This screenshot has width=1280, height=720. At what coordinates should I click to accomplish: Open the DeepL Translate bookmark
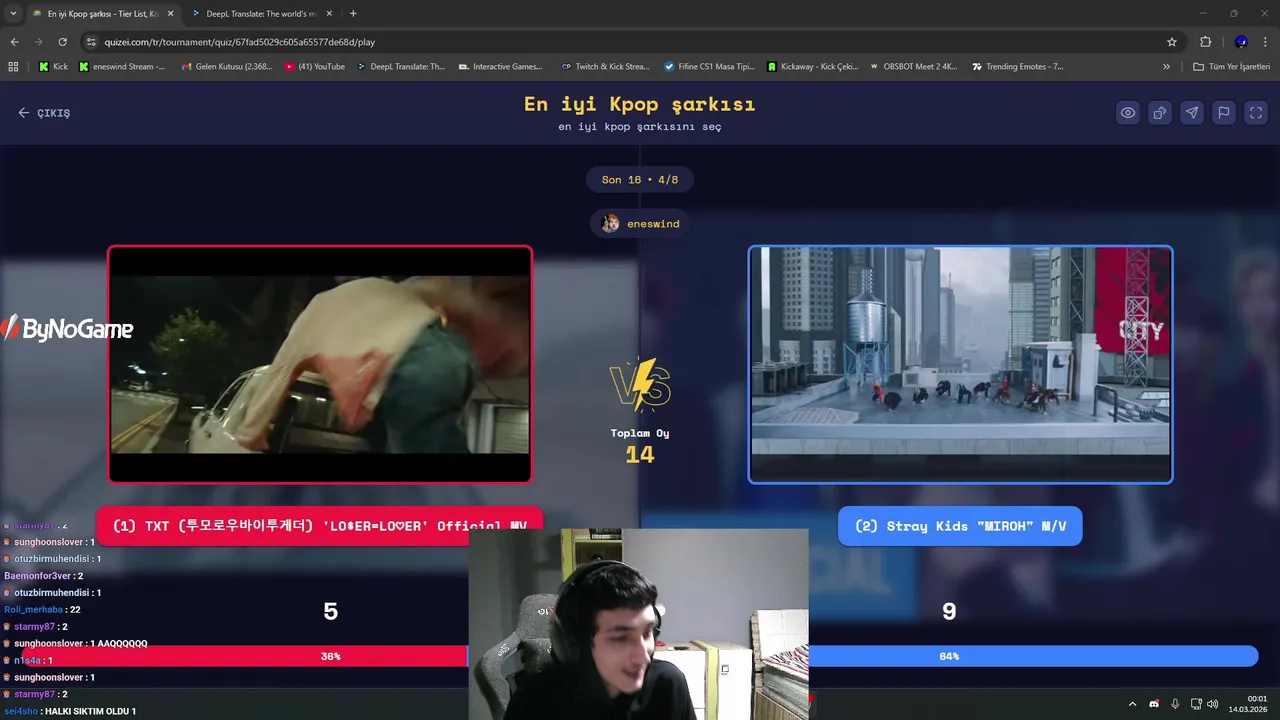[401, 67]
